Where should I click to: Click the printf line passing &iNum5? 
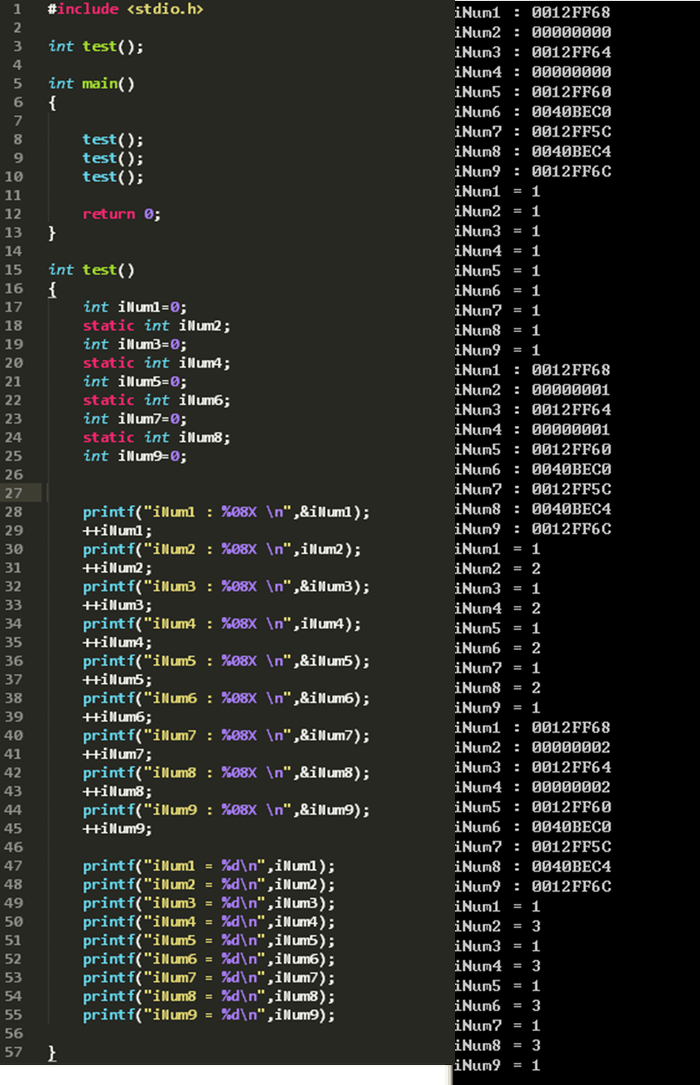pyautogui.click(x=226, y=662)
